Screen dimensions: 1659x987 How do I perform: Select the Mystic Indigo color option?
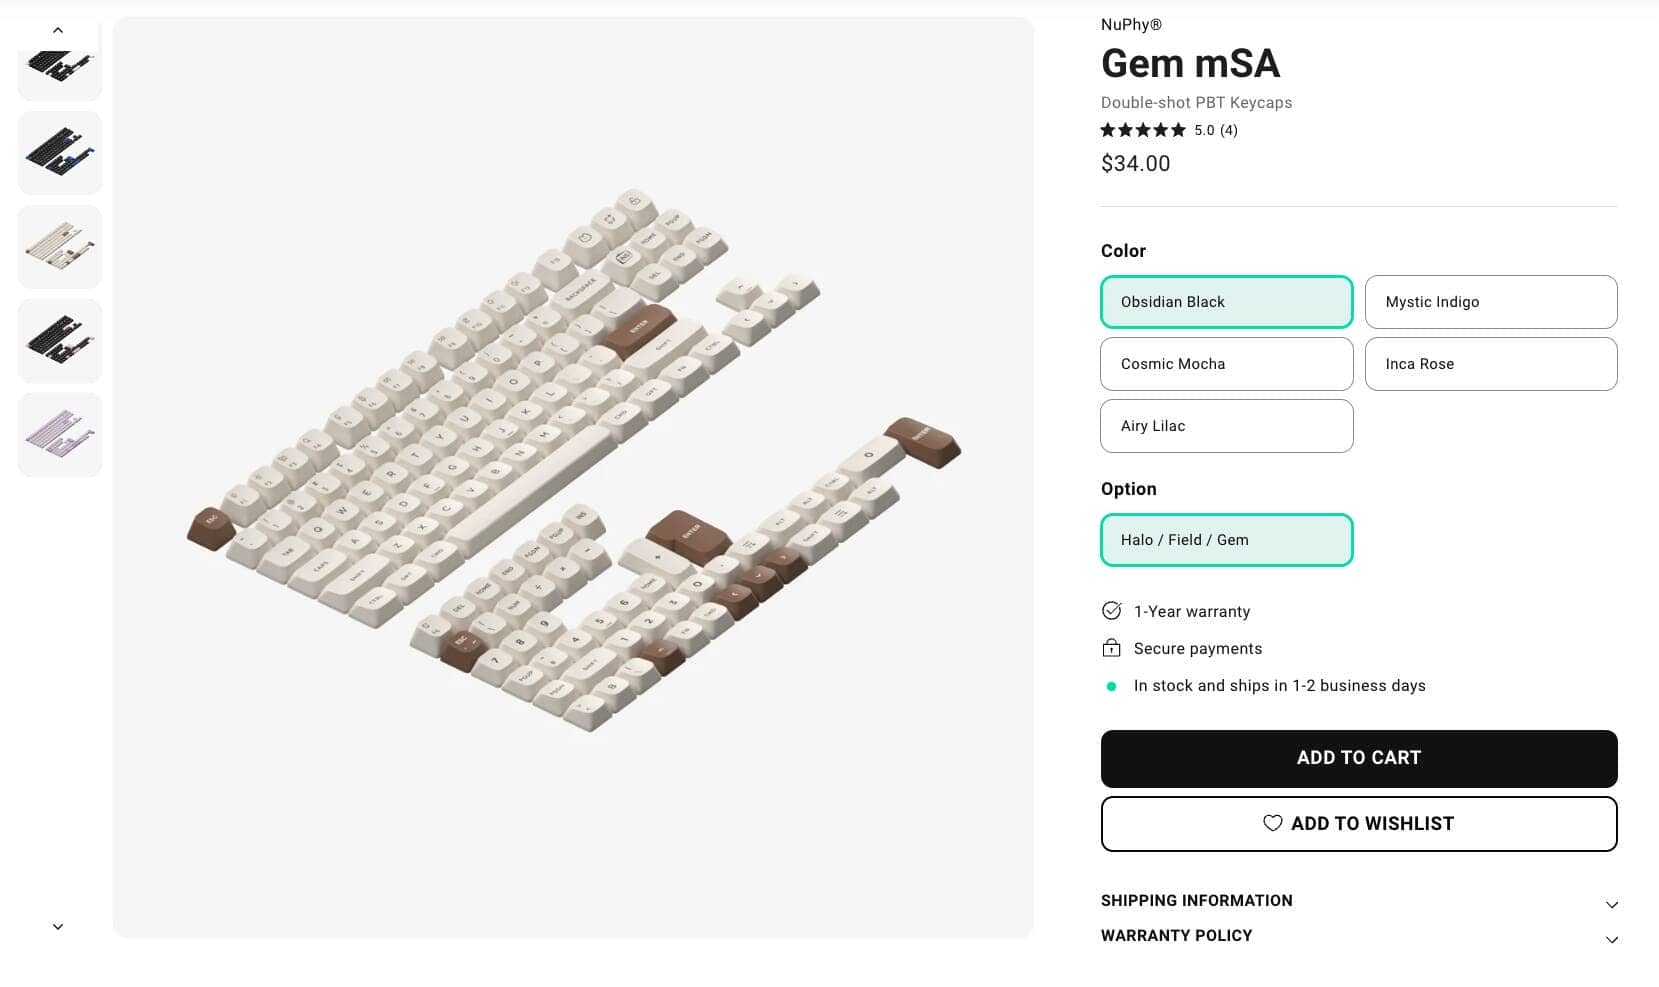pyautogui.click(x=1490, y=302)
